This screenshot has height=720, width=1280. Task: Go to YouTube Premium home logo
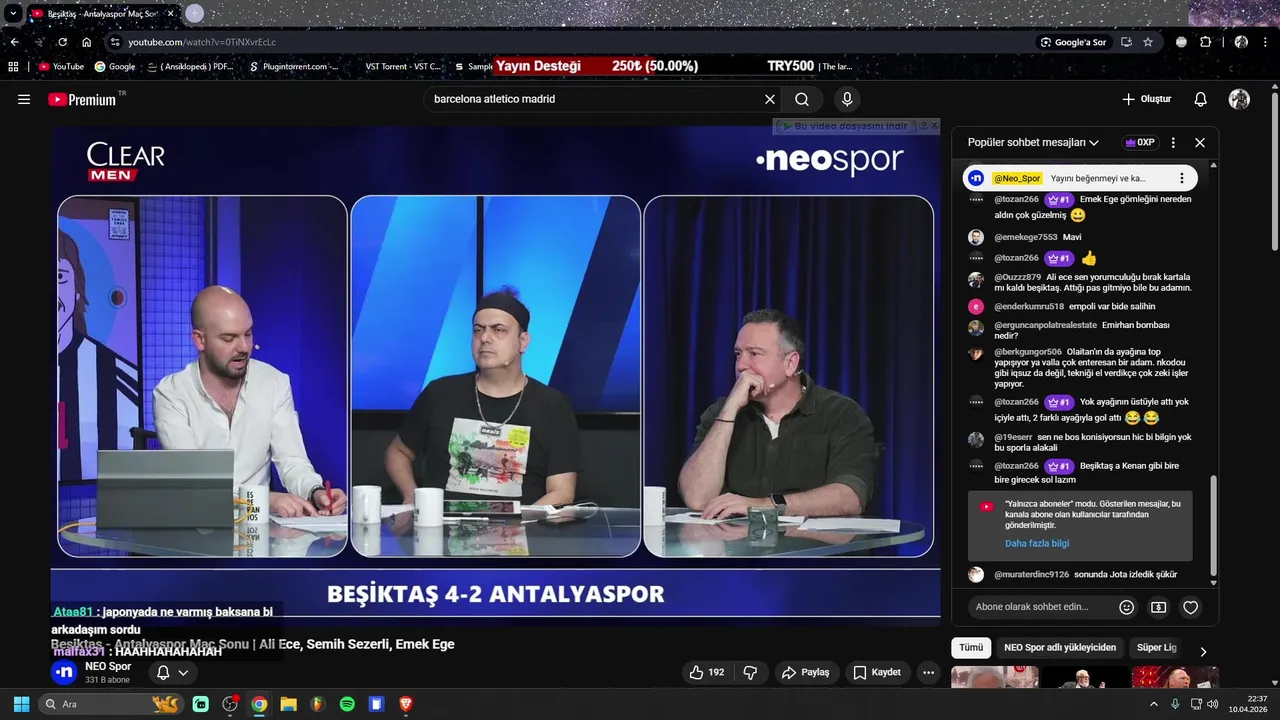(x=82, y=99)
